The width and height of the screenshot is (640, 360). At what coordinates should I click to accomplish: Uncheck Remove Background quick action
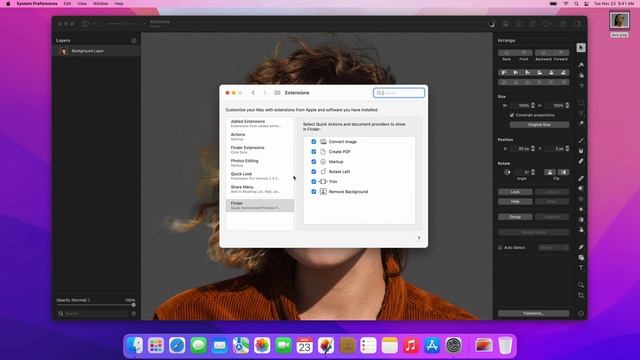(313, 191)
